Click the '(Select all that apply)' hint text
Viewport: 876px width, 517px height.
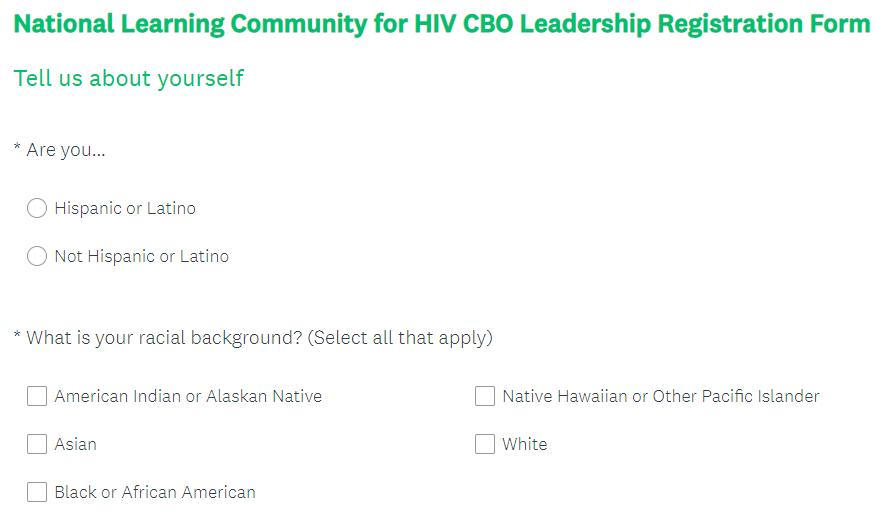tap(400, 338)
